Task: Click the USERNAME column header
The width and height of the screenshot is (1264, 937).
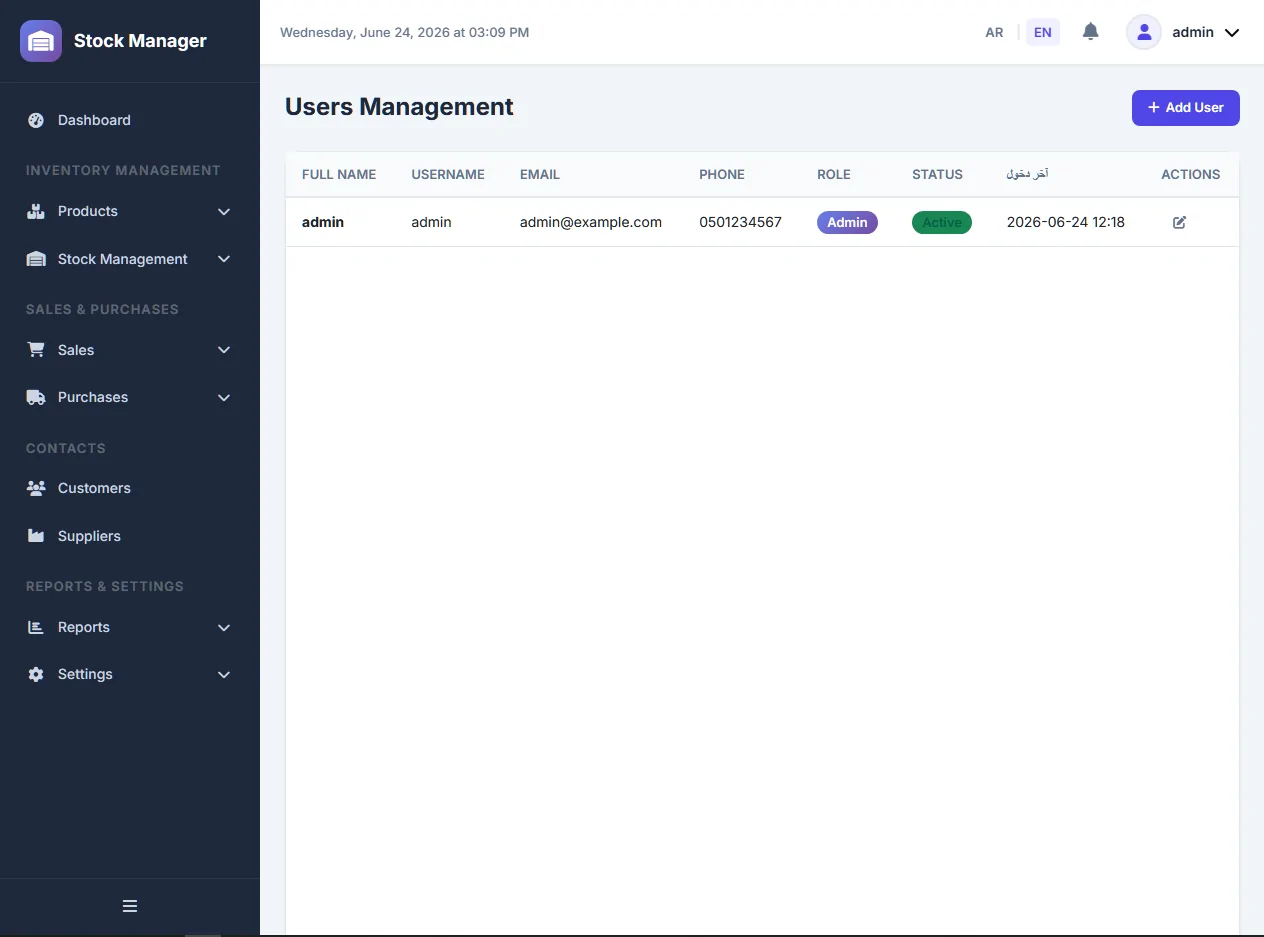Action: click(x=448, y=174)
